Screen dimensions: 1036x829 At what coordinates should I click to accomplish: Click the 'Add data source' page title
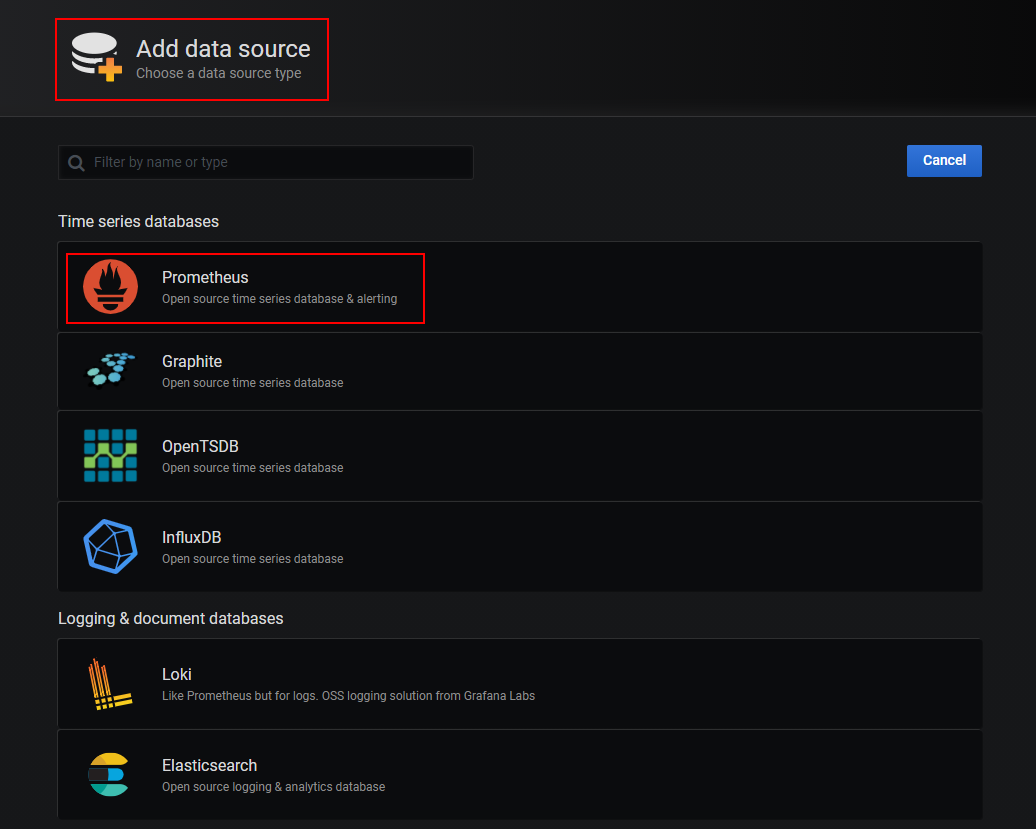[223, 49]
